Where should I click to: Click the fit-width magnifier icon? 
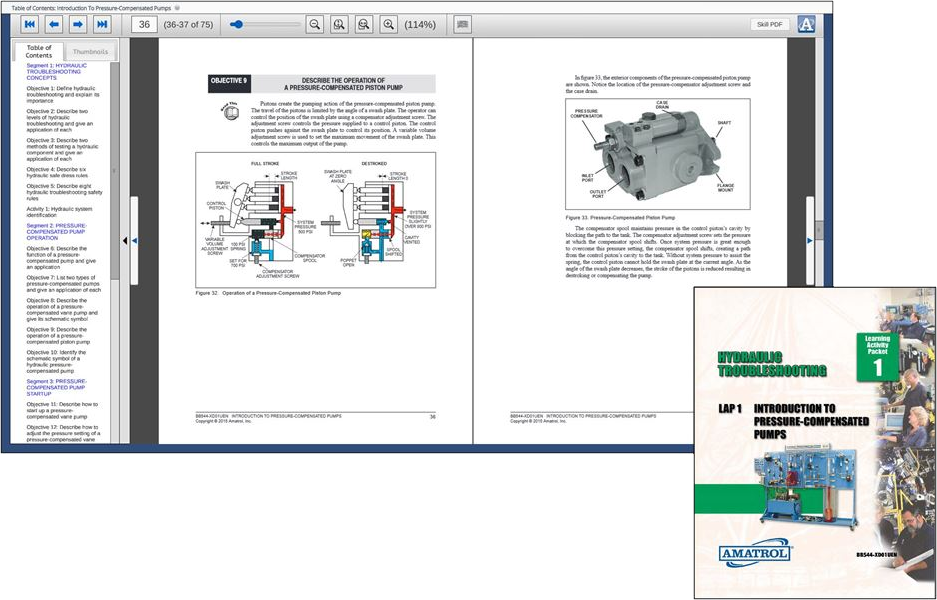364,25
